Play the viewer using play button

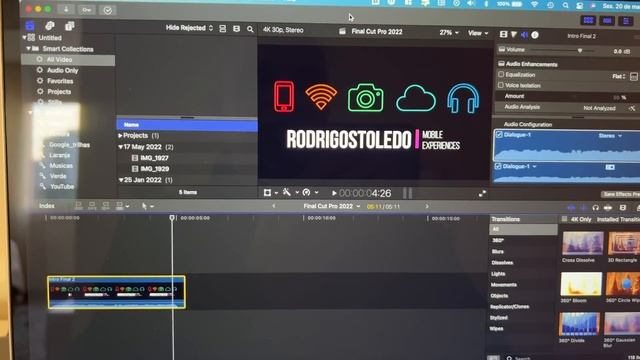[x=334, y=193]
